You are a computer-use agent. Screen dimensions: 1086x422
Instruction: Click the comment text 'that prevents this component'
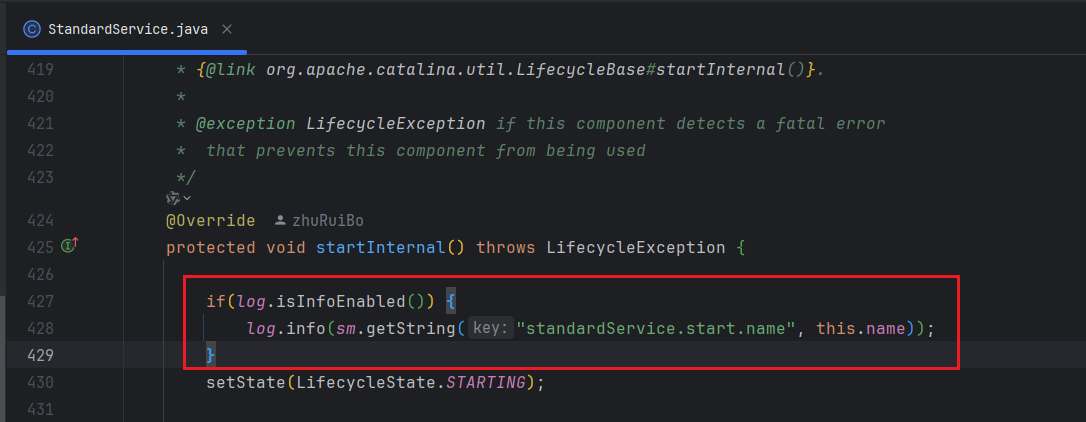(x=346, y=151)
